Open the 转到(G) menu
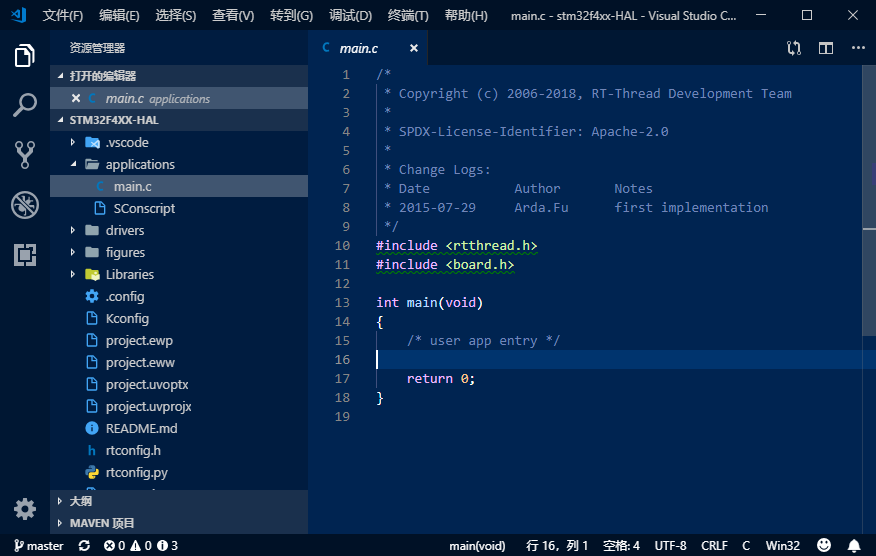 pos(291,15)
